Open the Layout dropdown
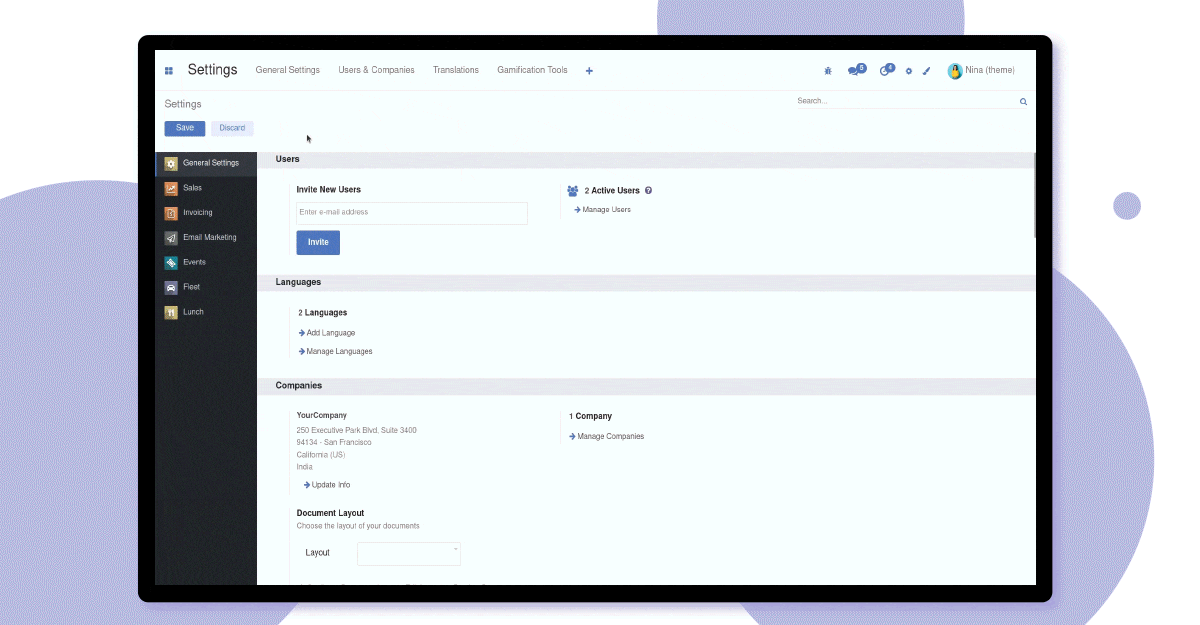The height and width of the screenshot is (625, 1200). click(409, 553)
